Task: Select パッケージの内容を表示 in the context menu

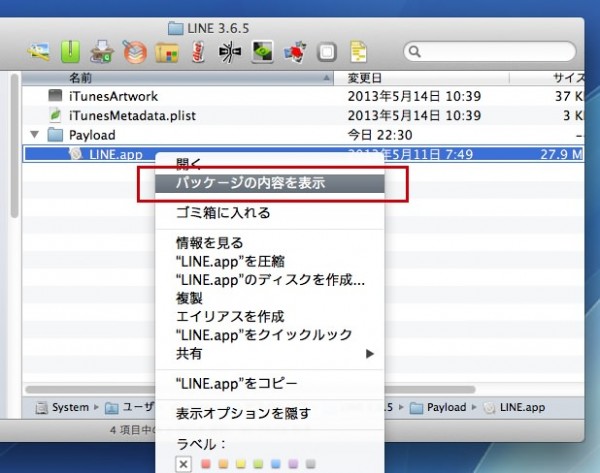Action: pyautogui.click(x=270, y=183)
